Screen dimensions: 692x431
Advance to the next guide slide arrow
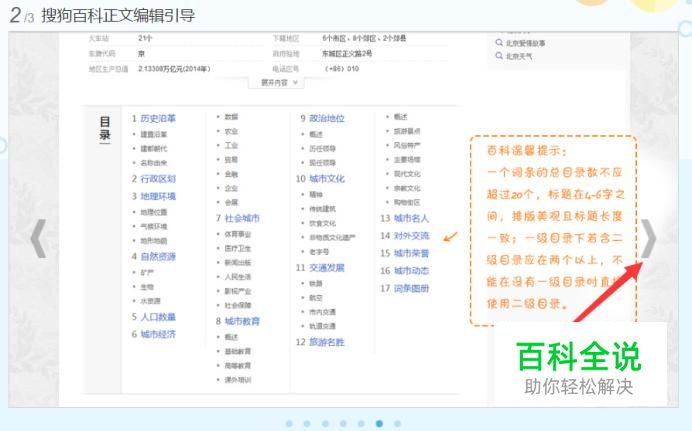click(x=648, y=238)
